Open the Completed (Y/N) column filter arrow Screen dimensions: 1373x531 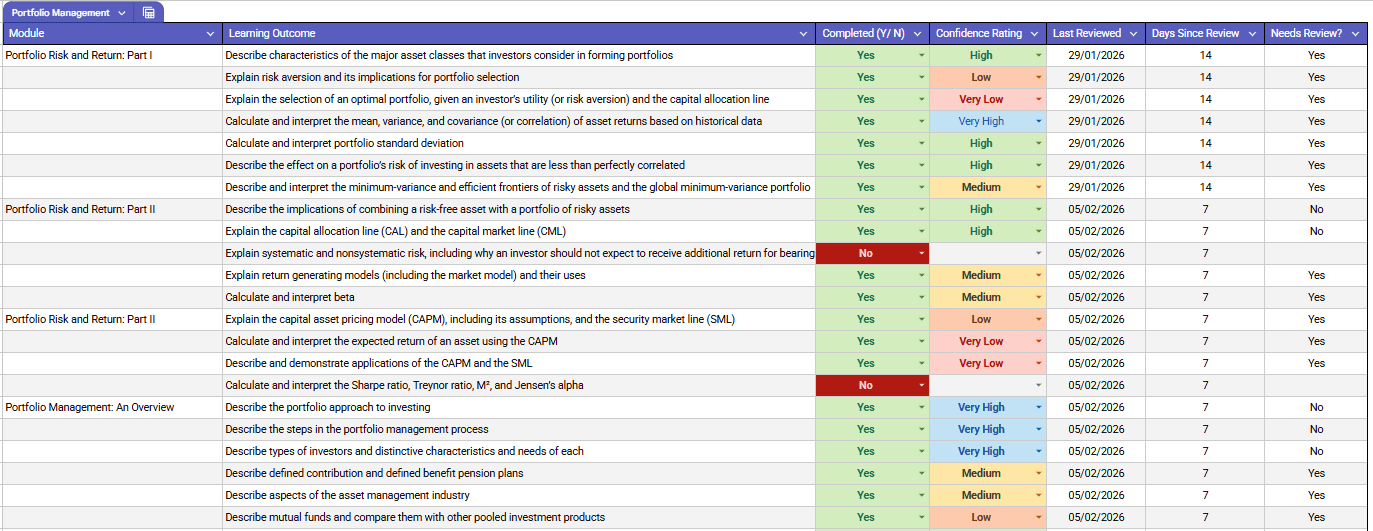tap(918, 34)
